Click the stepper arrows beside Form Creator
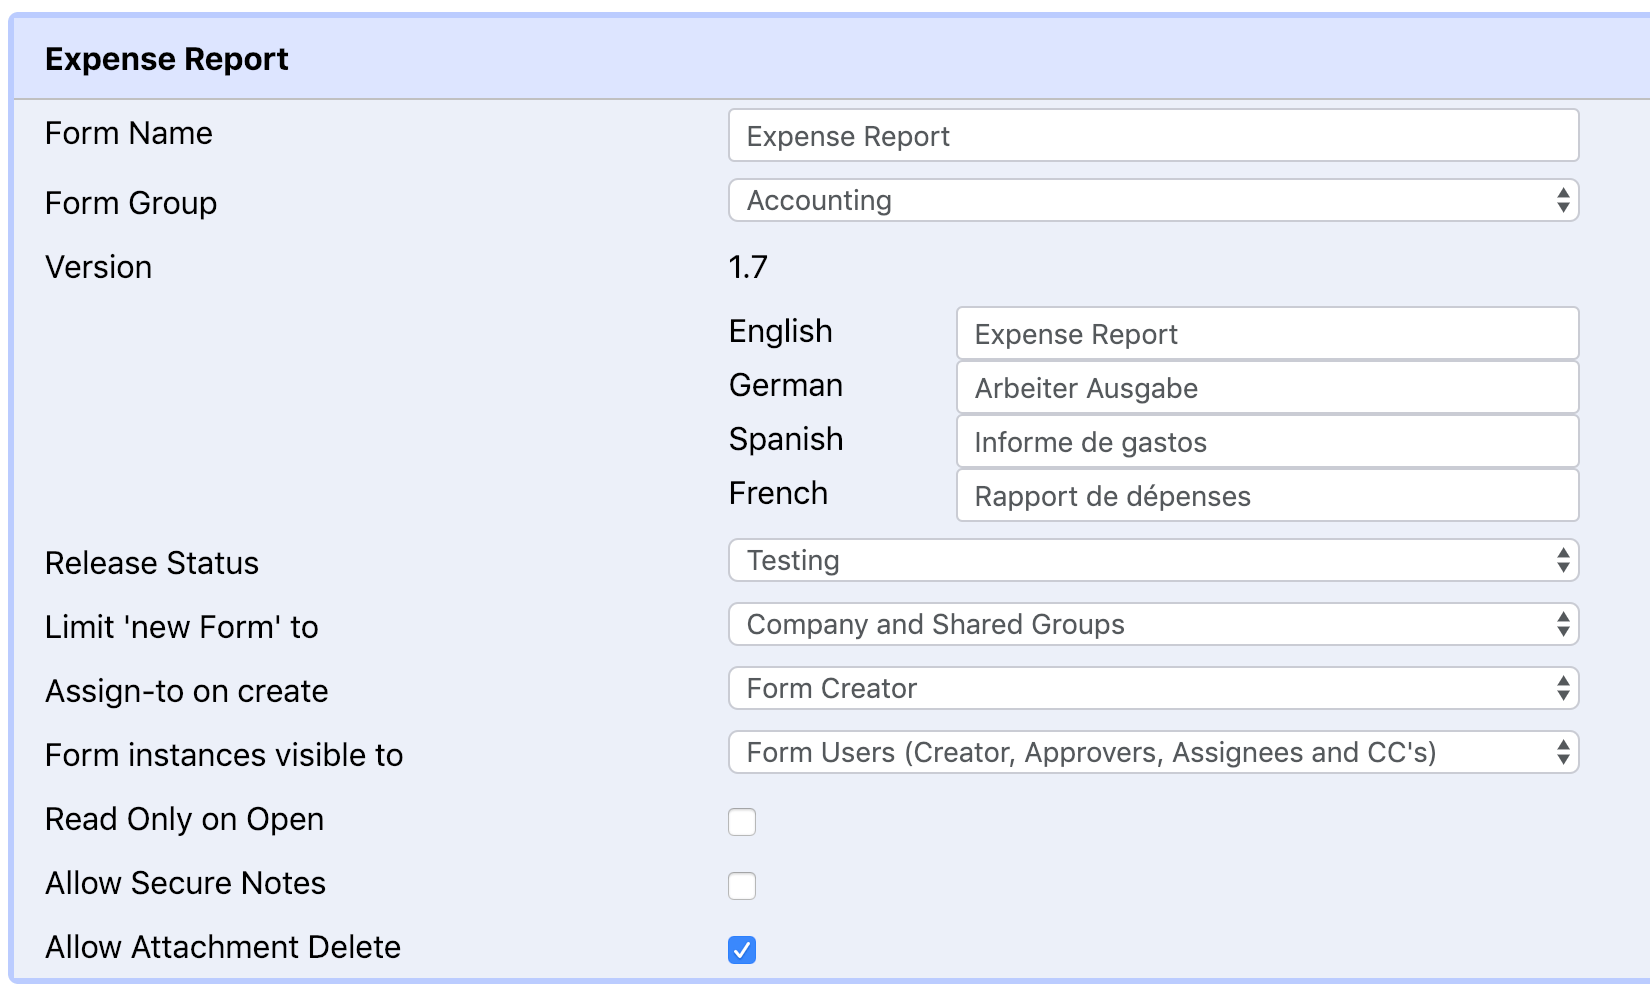 pyautogui.click(x=1566, y=688)
